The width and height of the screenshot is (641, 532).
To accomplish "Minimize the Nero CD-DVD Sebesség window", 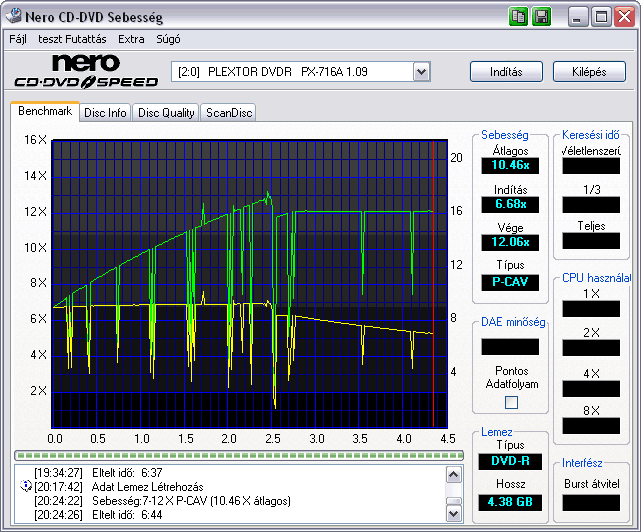I will (x=577, y=17).
